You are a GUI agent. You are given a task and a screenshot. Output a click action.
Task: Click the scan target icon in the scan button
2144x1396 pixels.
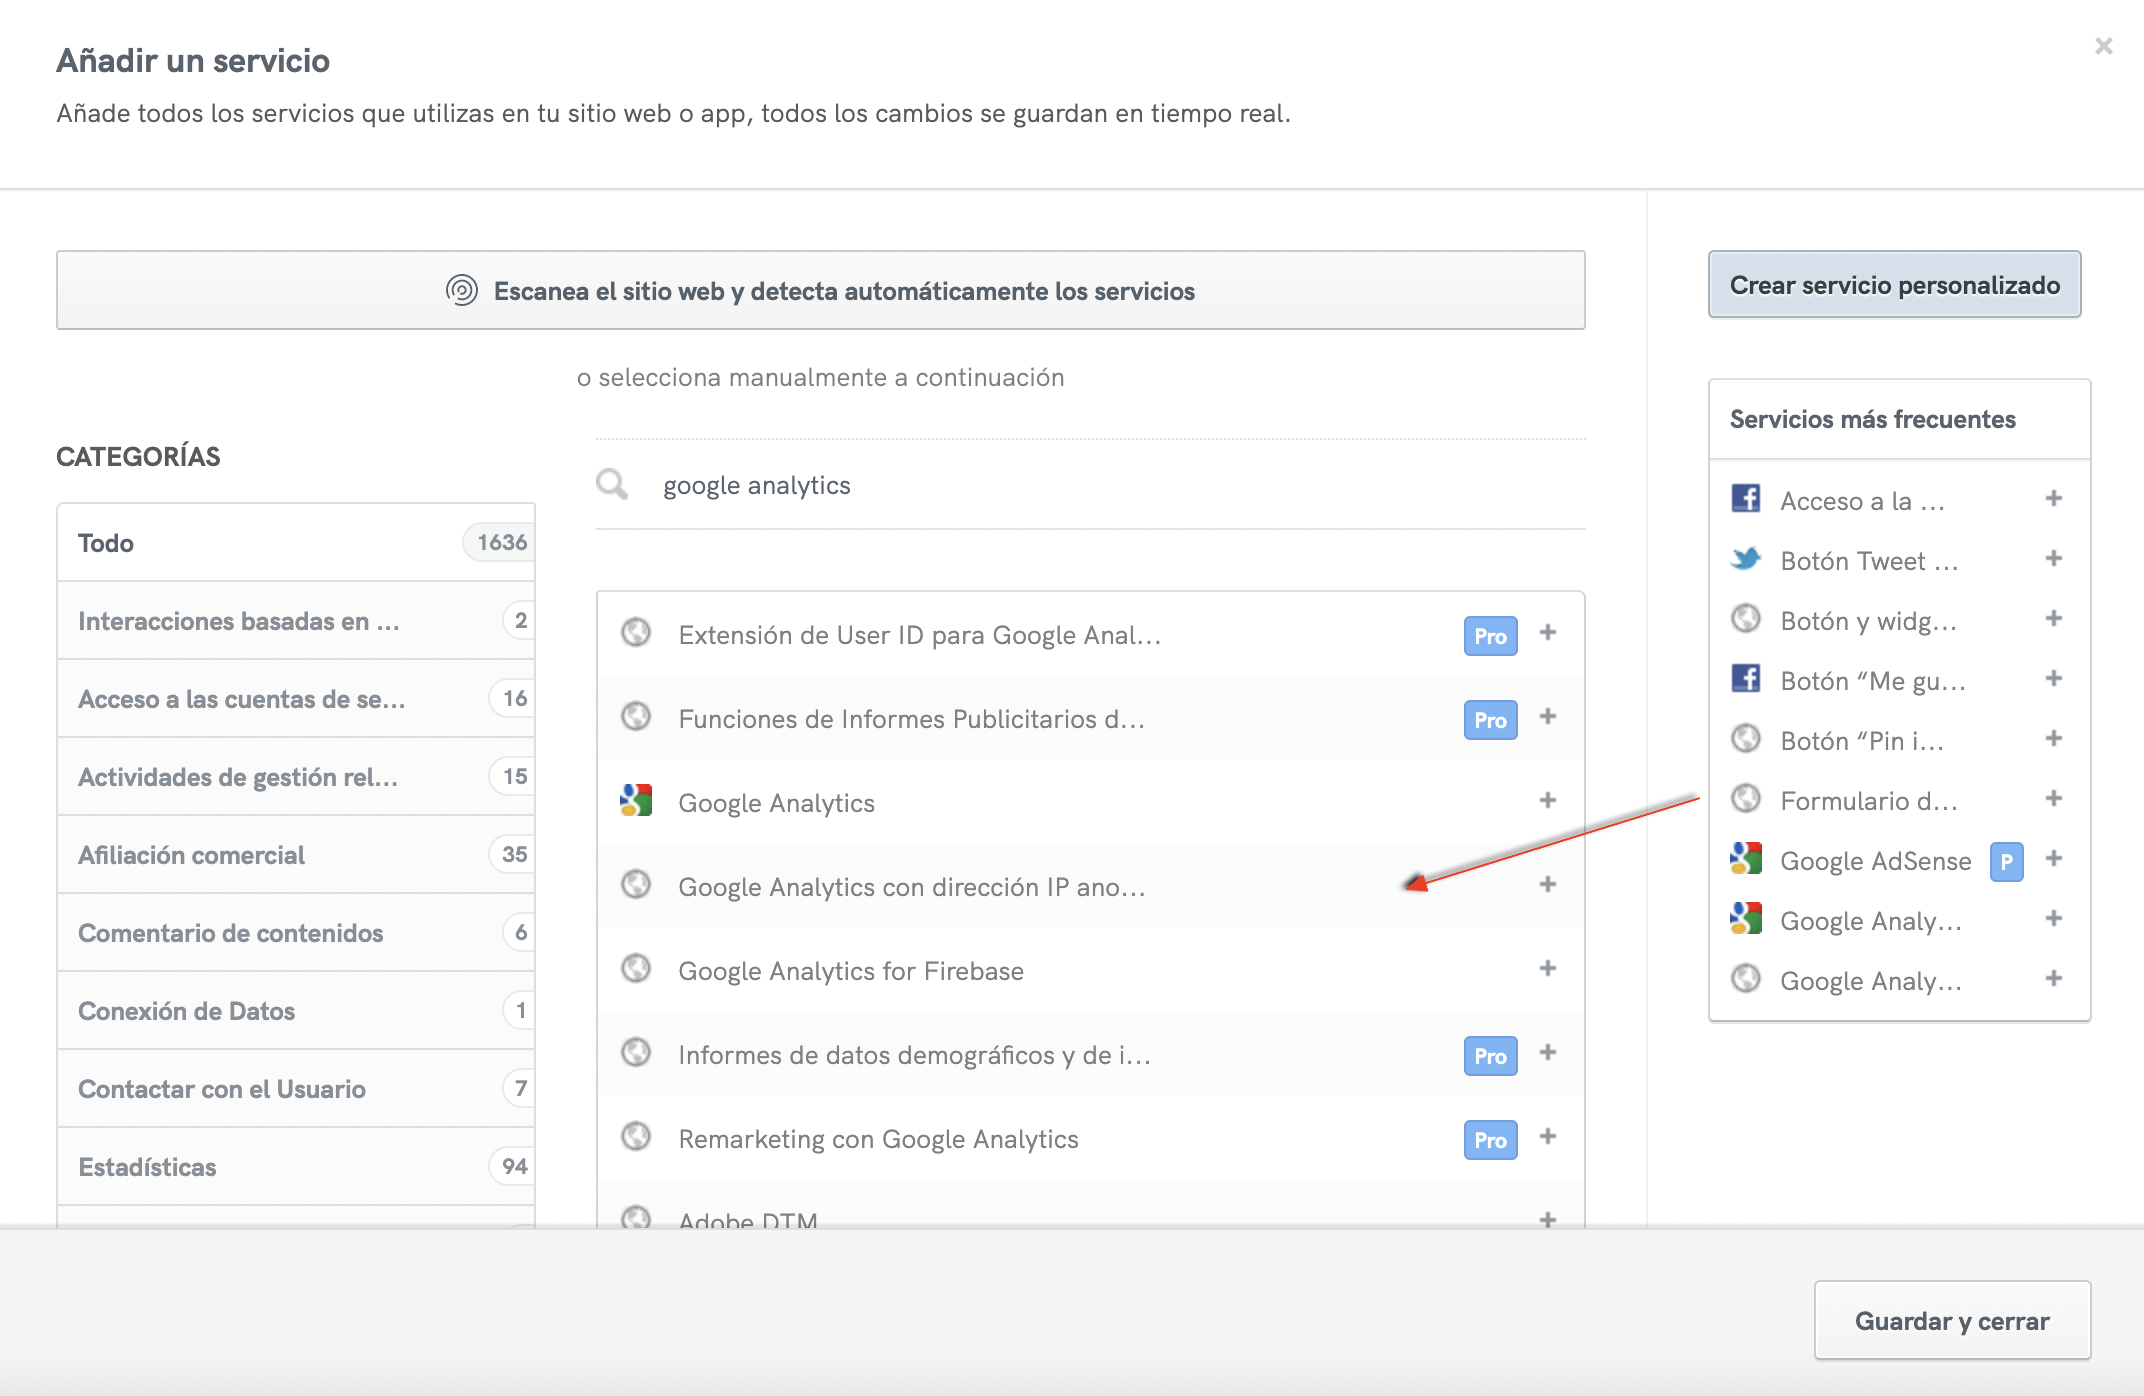(459, 290)
